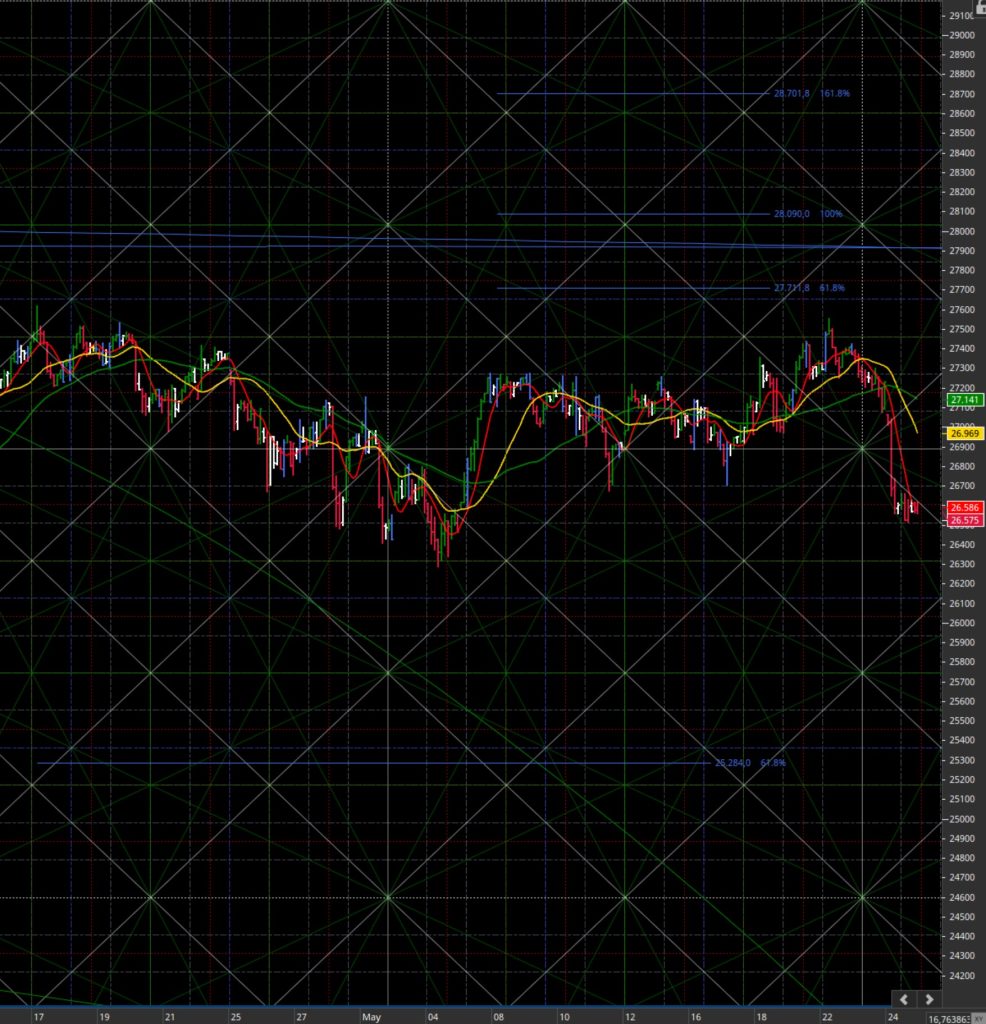The height and width of the screenshot is (1024, 986).
Task: Select the 161.8% Fibonacci level label
Action: click(812, 93)
